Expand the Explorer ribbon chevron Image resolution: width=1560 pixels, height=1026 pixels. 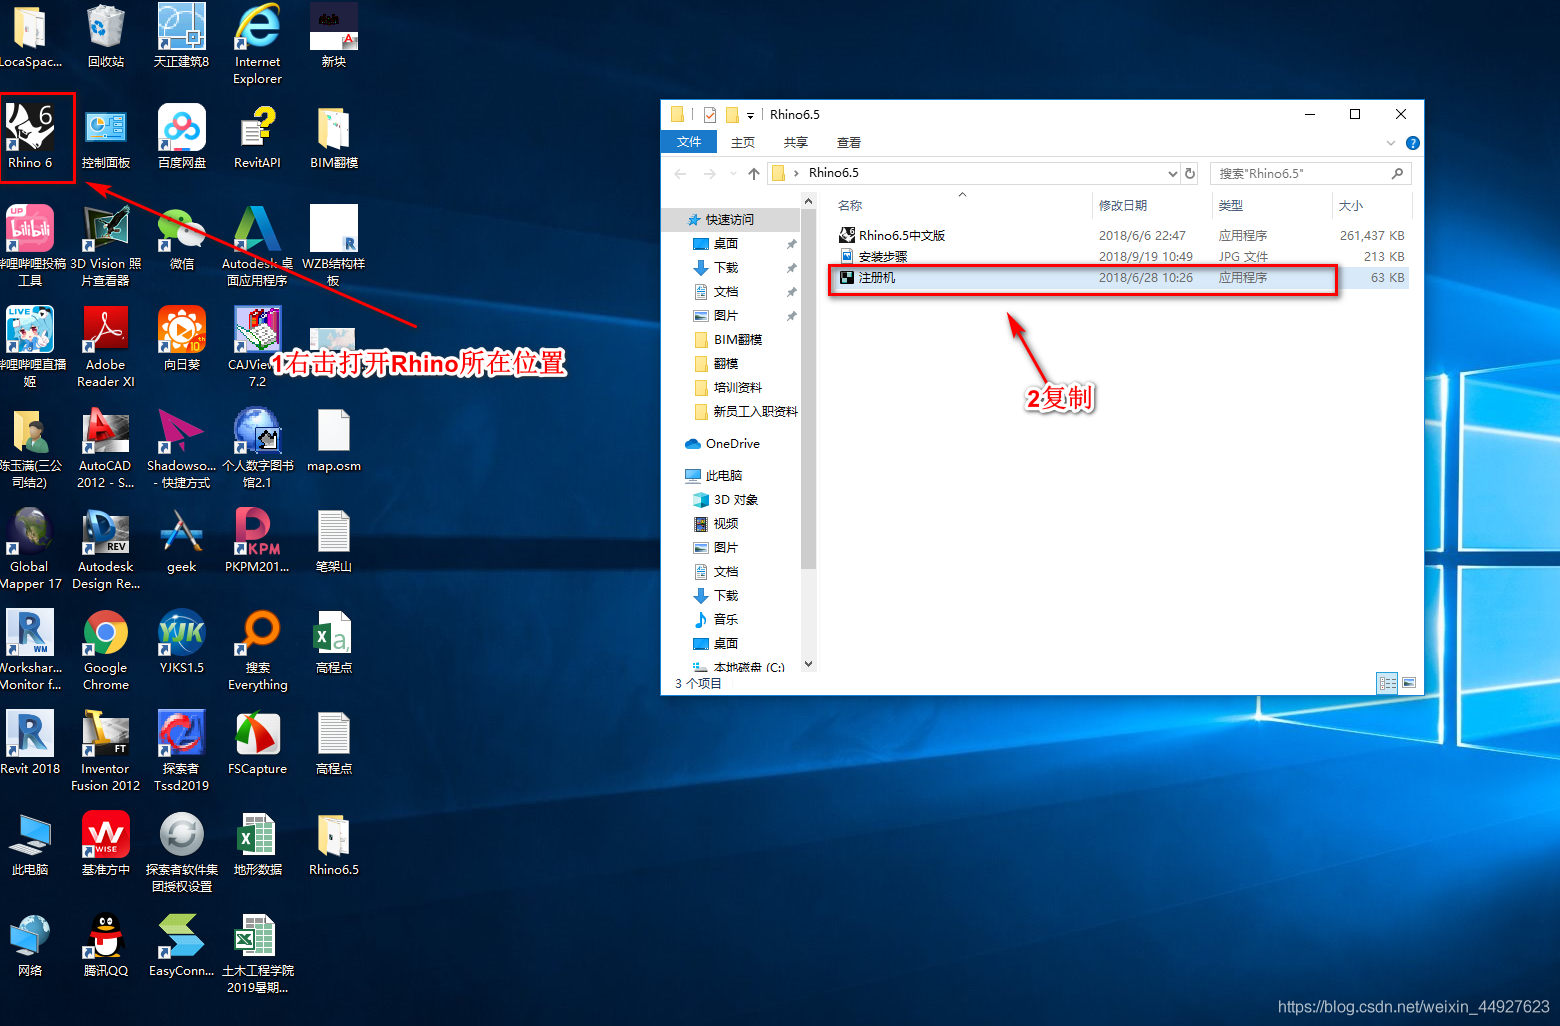pyautogui.click(x=1390, y=143)
